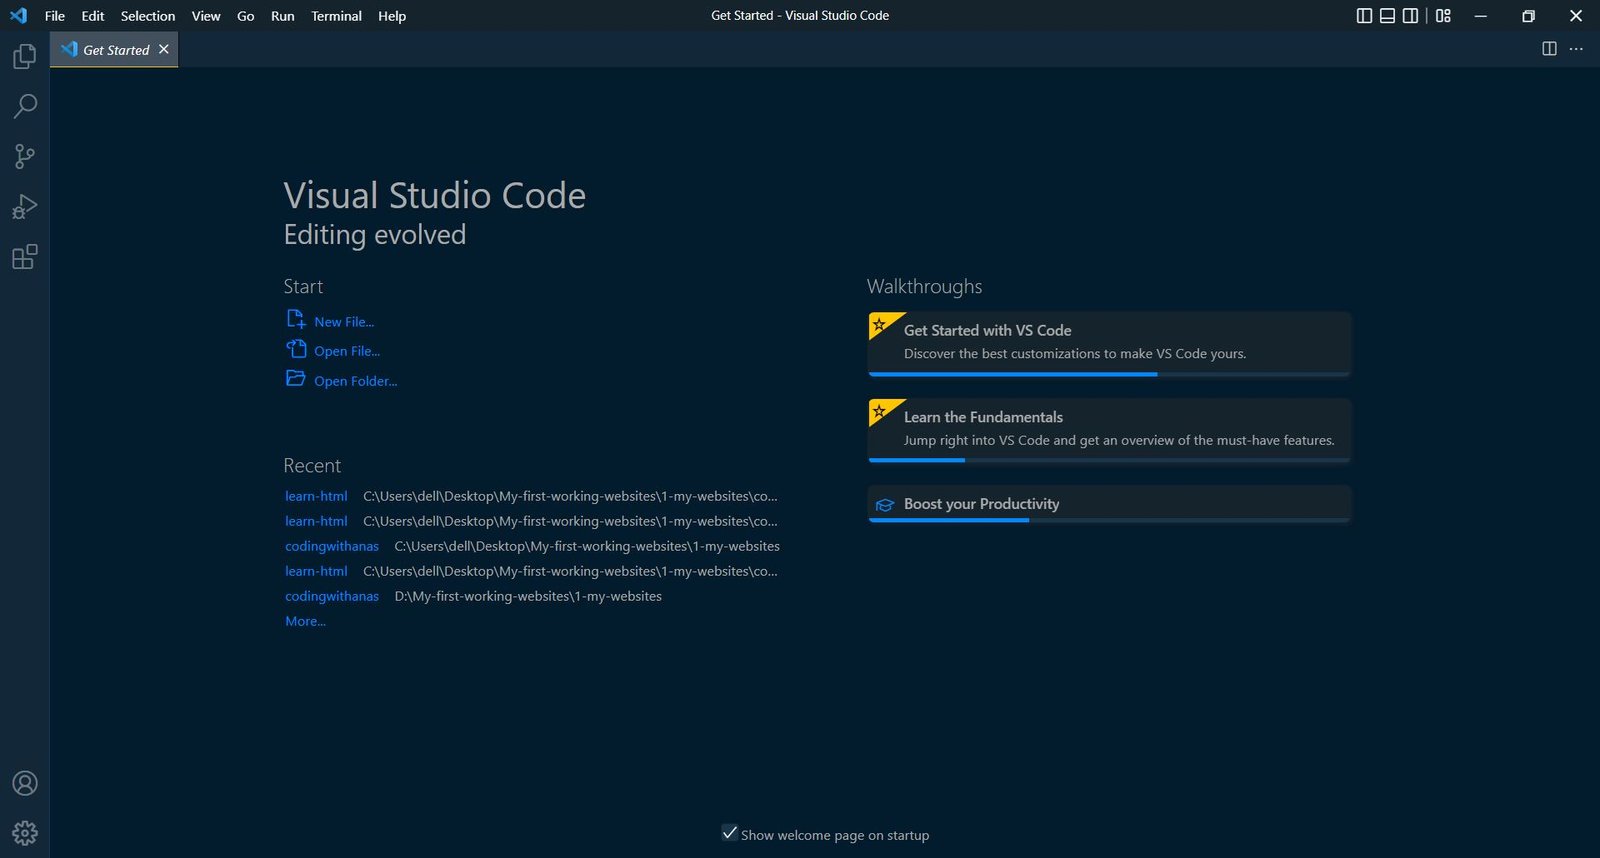The image size is (1600, 858).
Task: Open Get Started with VS Code walkthrough
Action: [x=1109, y=344]
